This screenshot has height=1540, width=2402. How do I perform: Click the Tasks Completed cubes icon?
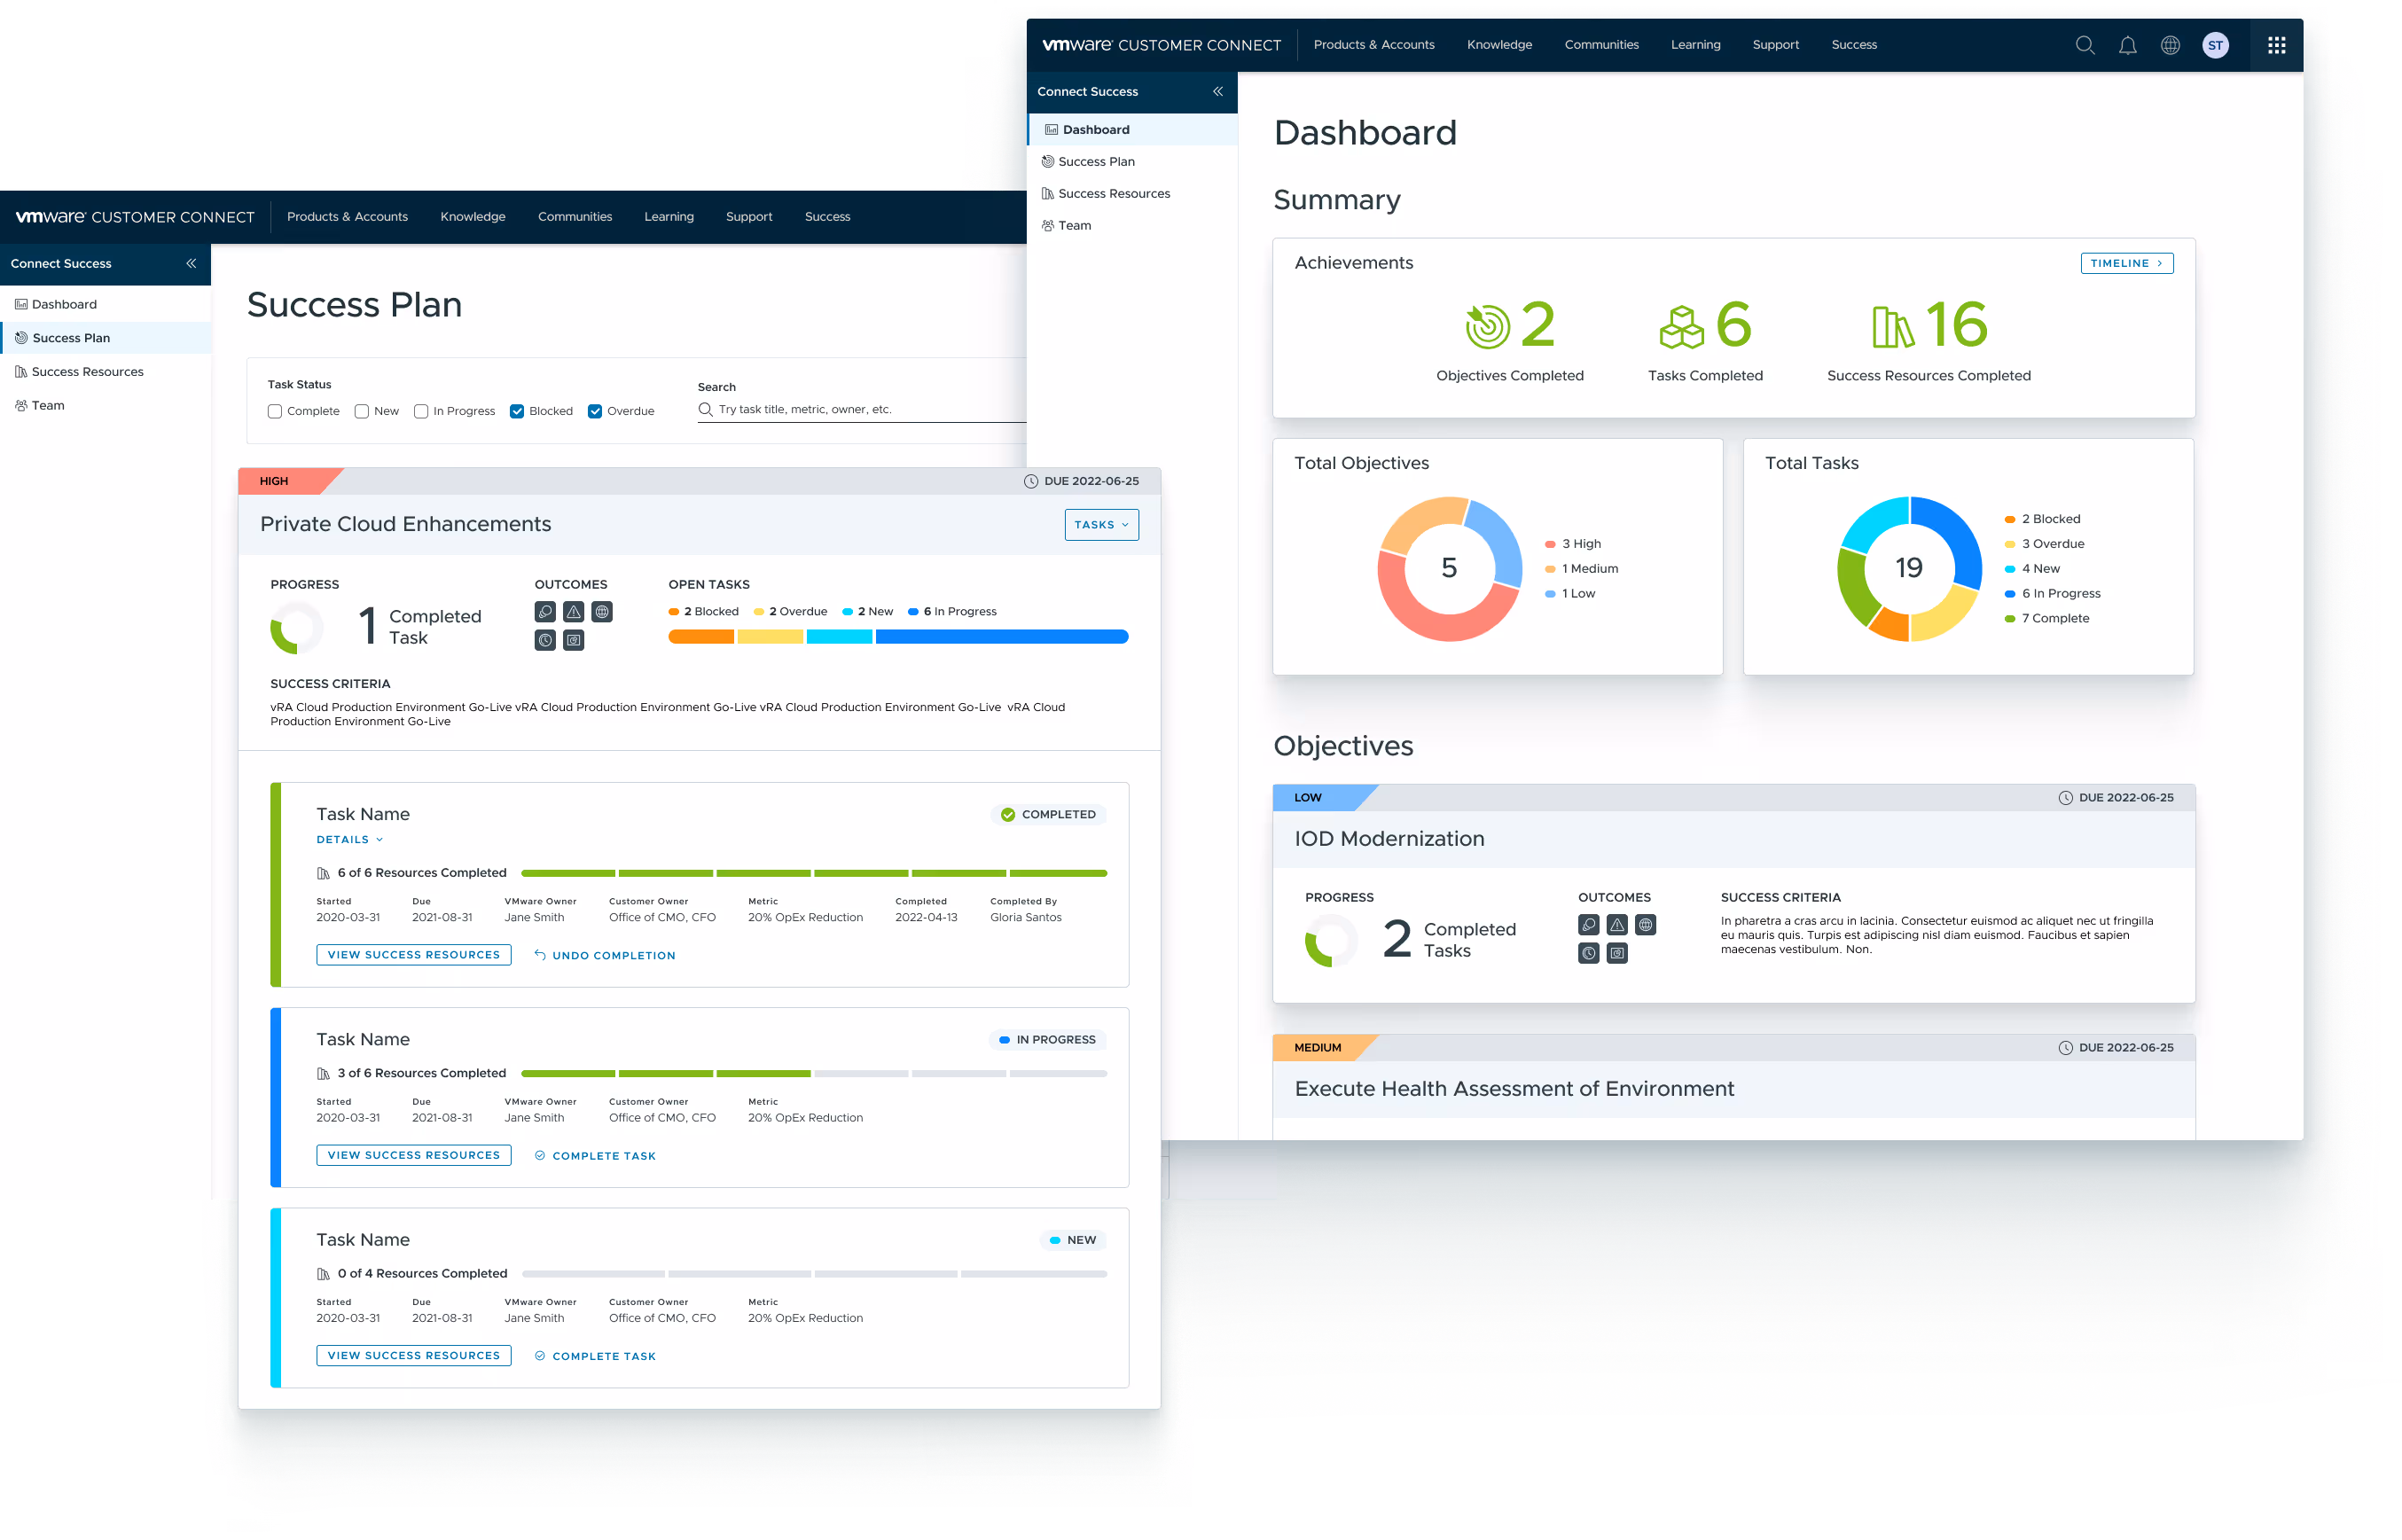point(1681,326)
